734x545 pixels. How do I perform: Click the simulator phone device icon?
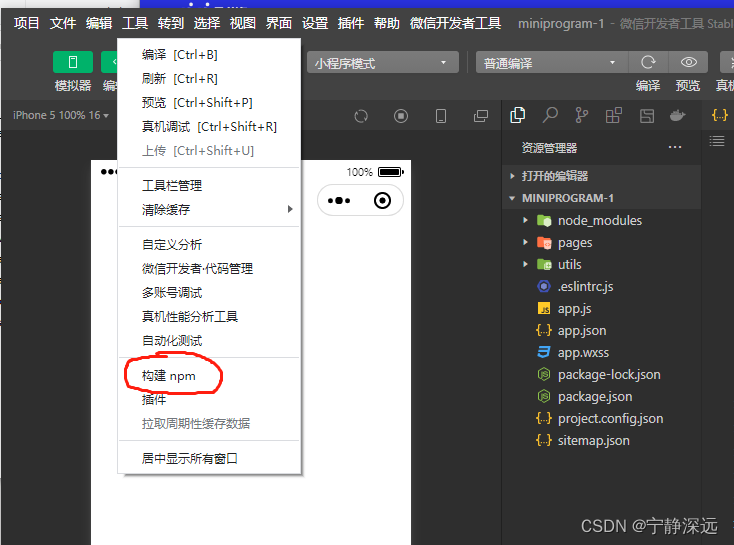pos(440,116)
